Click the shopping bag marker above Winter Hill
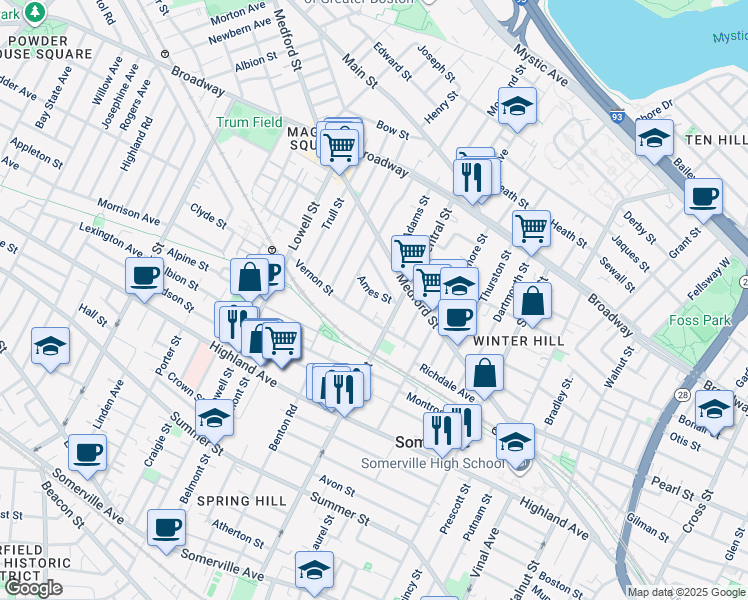Screen dimensions: 748x600 point(534,301)
